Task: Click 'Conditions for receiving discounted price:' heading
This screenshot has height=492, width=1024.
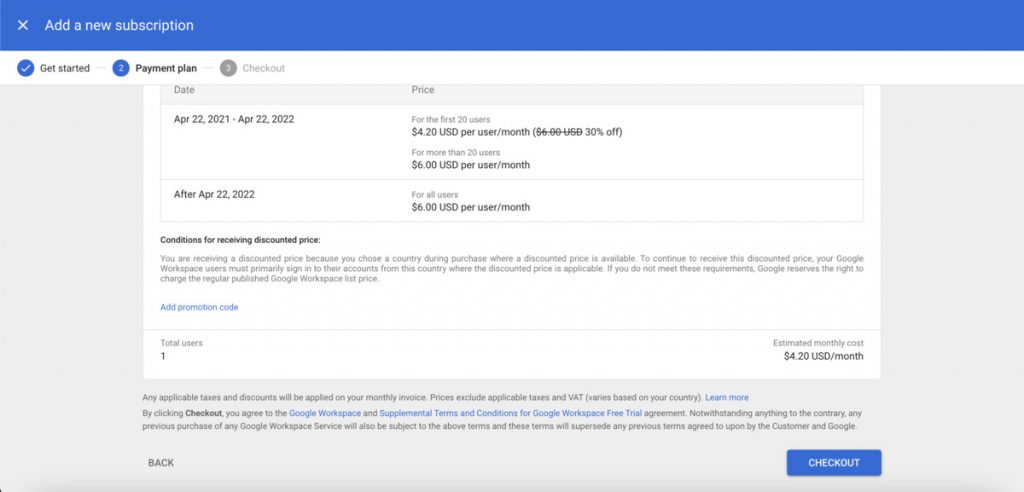Action: click(x=240, y=240)
